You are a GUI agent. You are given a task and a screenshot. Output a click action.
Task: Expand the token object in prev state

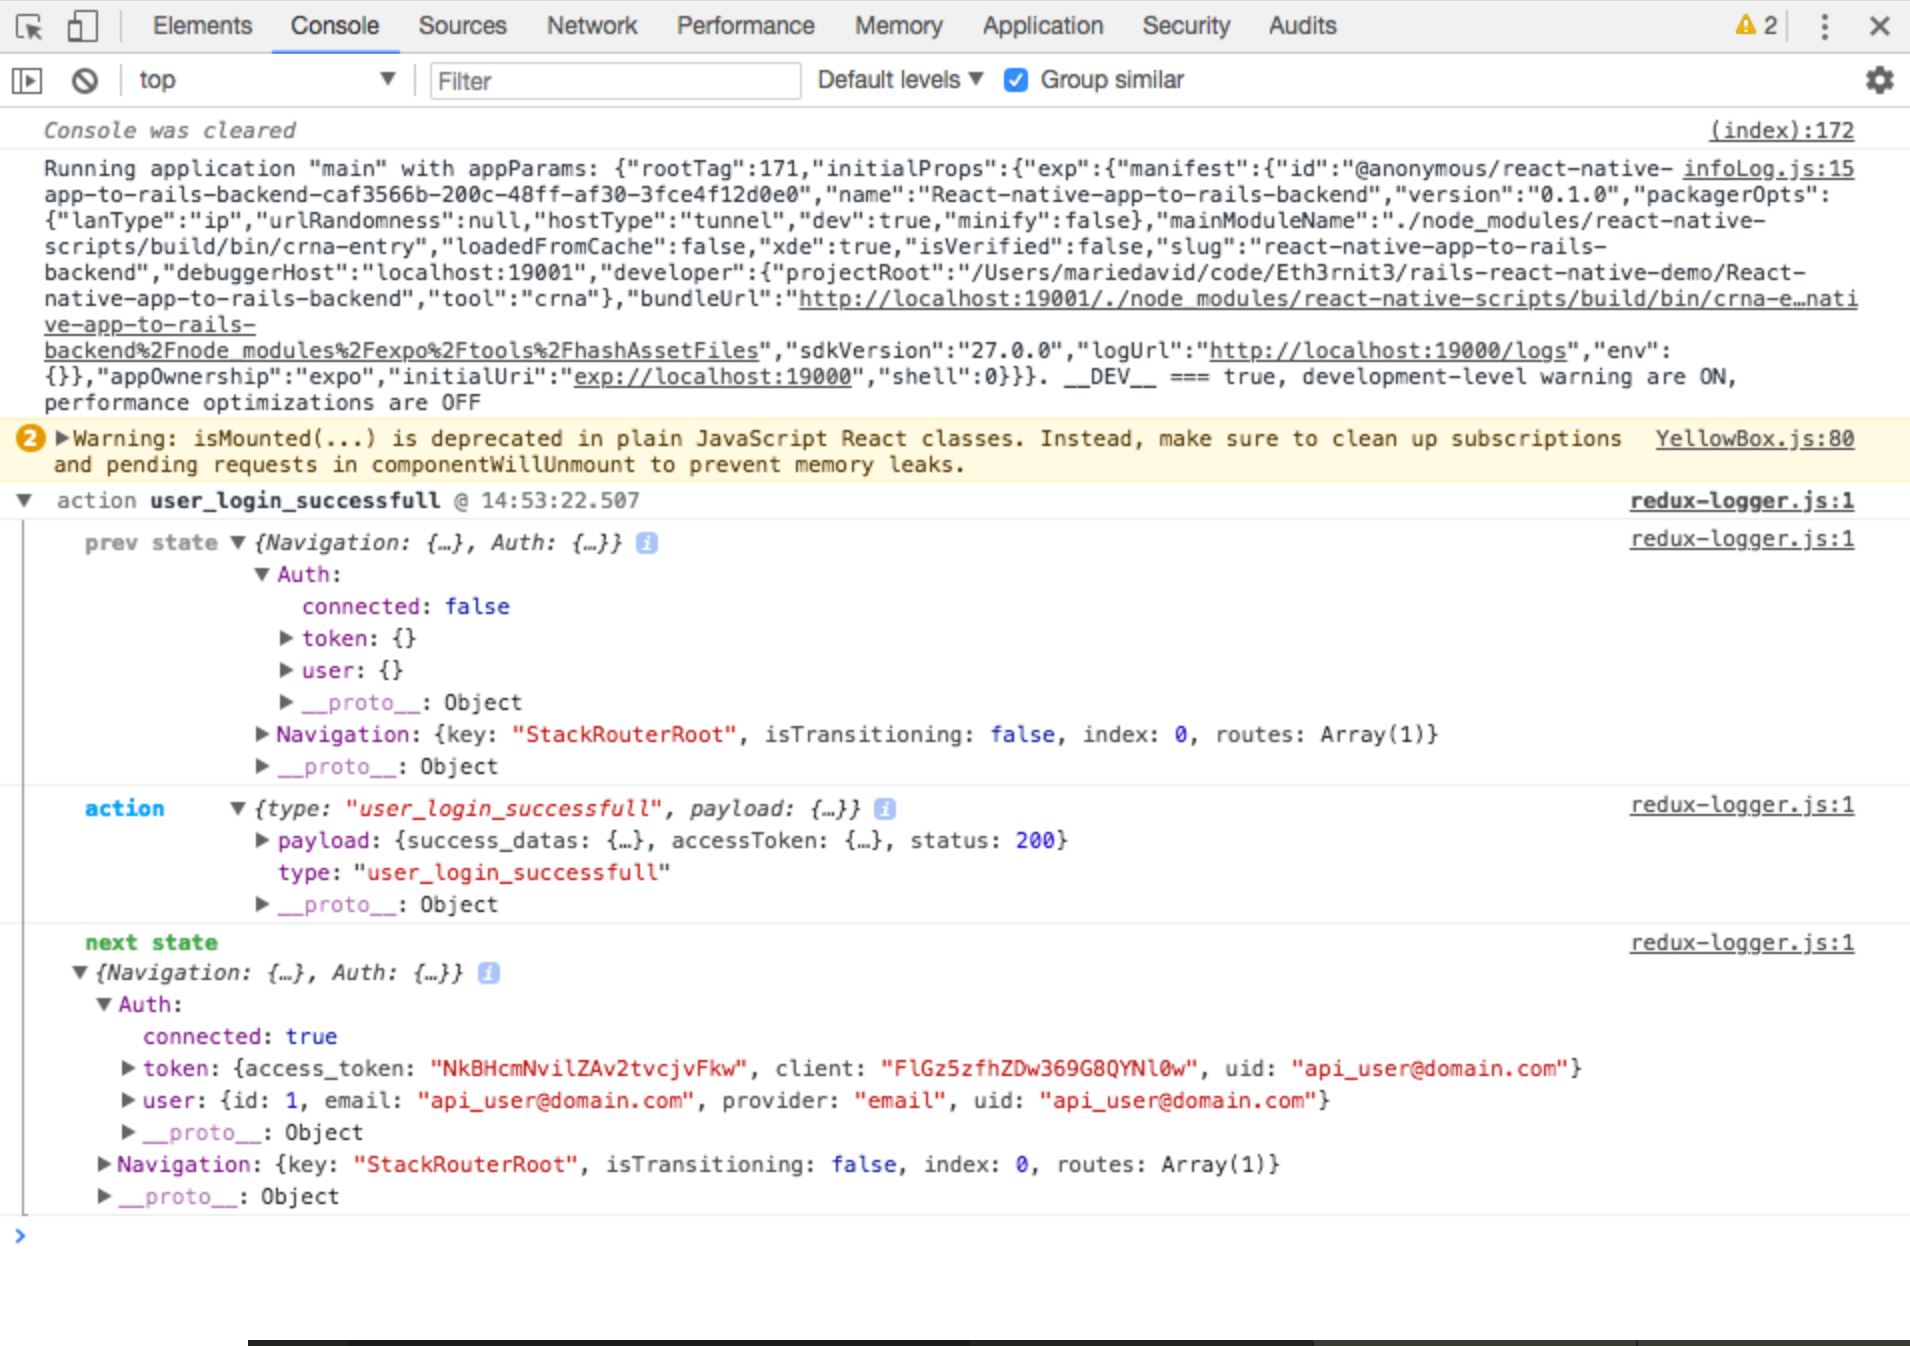pyautogui.click(x=288, y=638)
